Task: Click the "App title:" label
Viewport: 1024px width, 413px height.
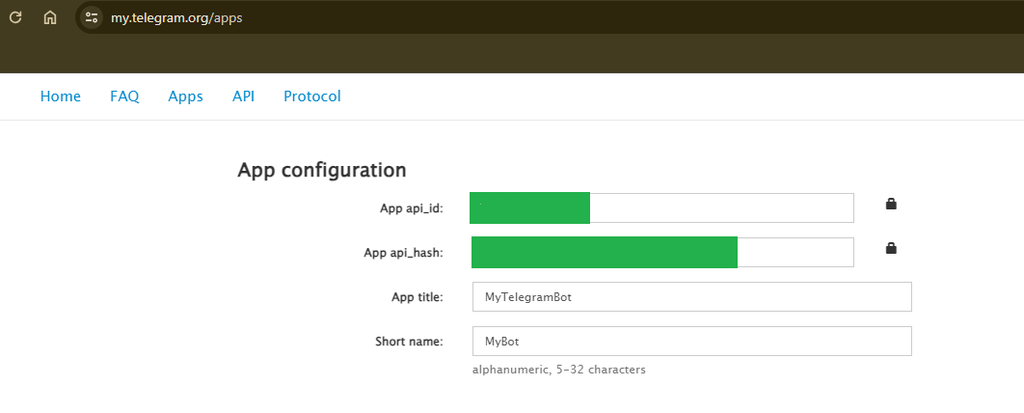Action: 417,297
